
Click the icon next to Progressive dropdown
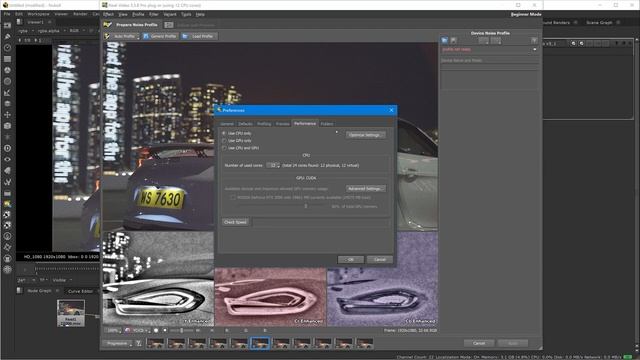coord(138,344)
